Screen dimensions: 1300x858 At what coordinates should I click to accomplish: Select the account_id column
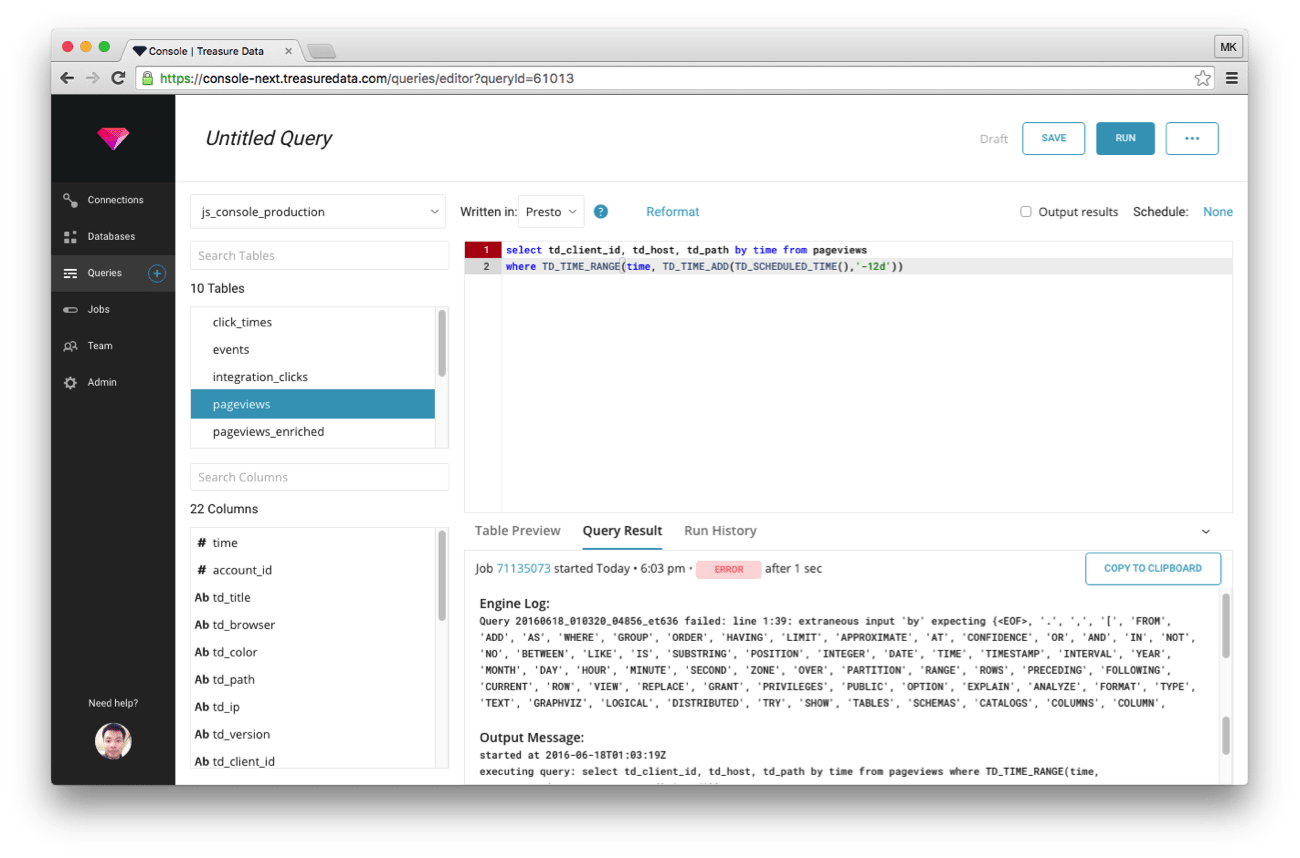tap(312, 570)
